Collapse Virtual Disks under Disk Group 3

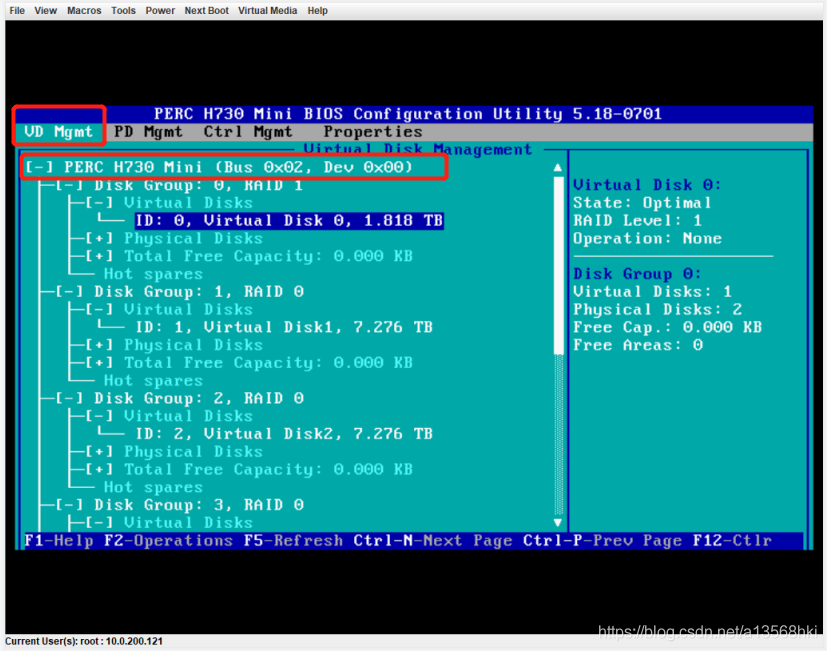point(99,523)
